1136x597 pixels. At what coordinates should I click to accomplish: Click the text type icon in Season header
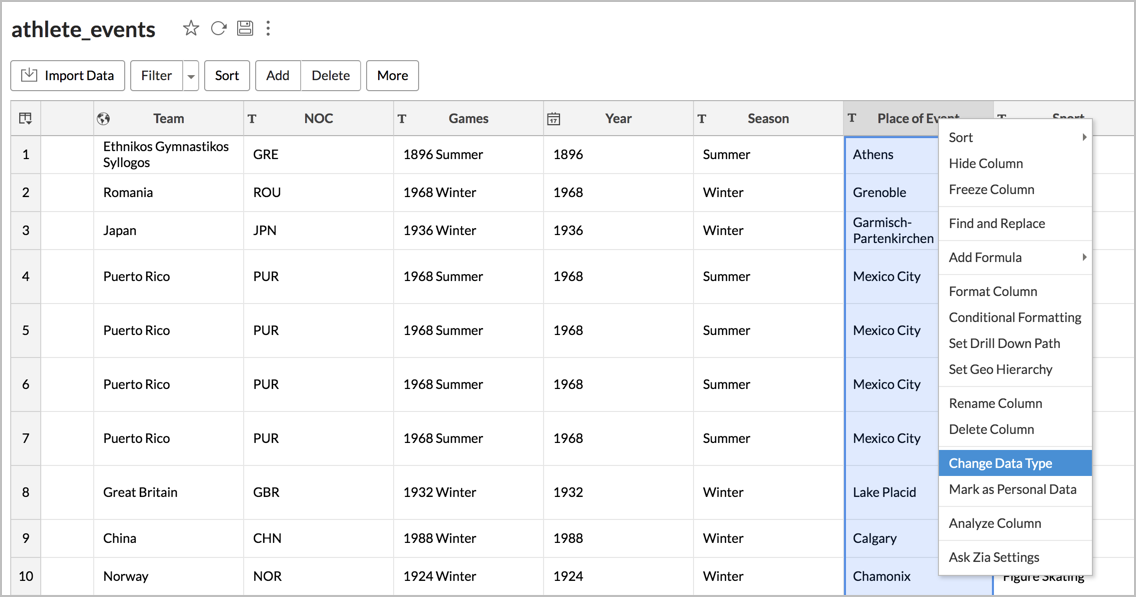(x=702, y=118)
